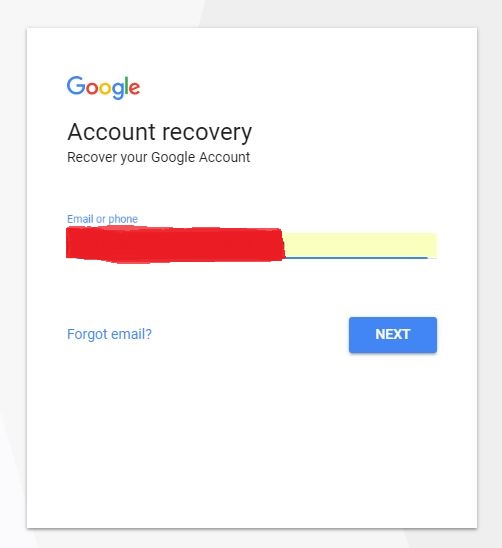Screen dimensions: 502x548
Task: Select the Account recovery heading
Action: coord(160,133)
